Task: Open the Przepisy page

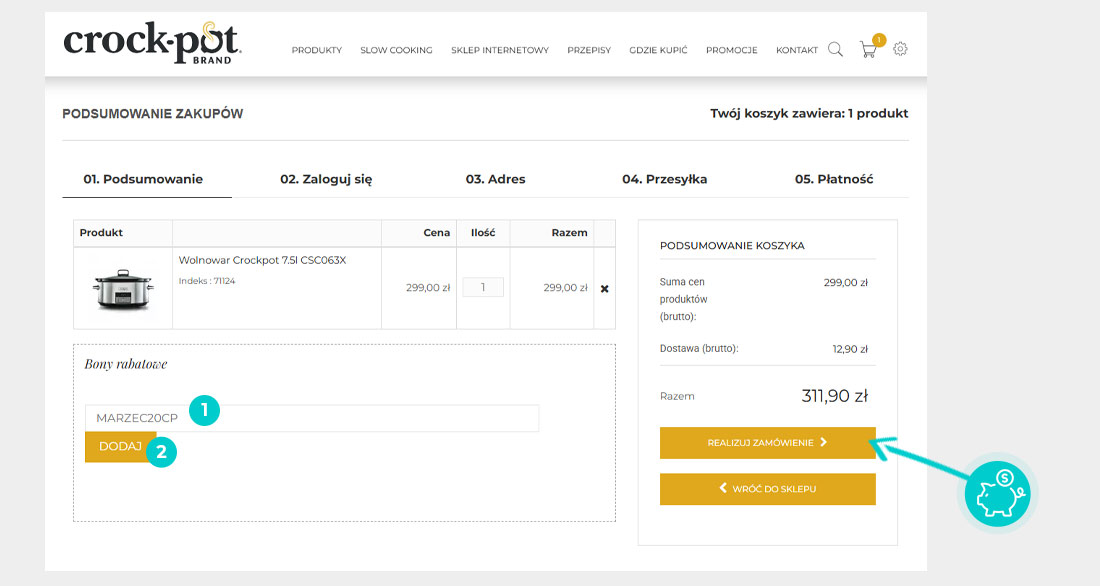Action: point(589,50)
